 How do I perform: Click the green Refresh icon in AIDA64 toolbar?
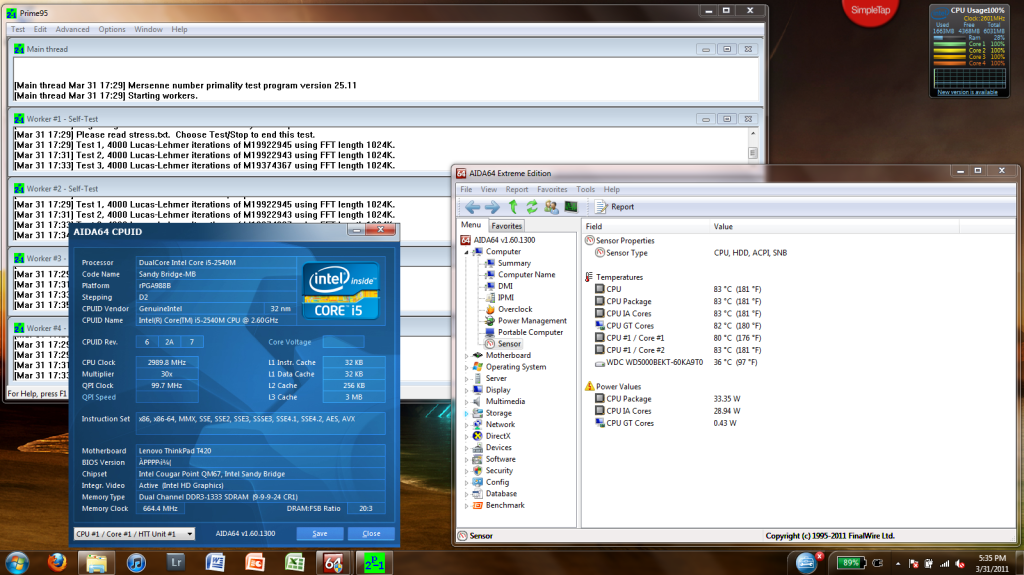(x=532, y=206)
